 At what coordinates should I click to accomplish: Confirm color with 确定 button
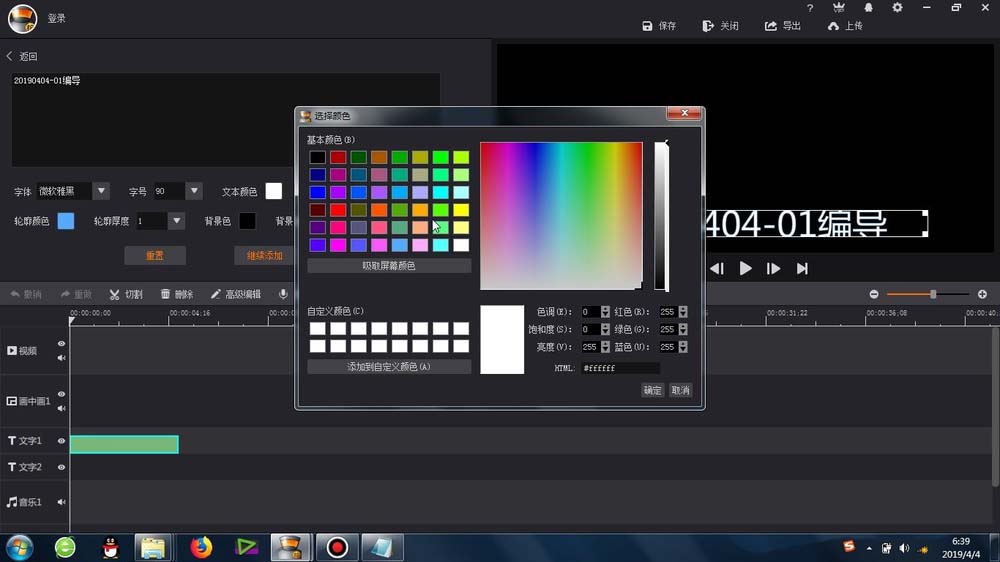[652, 390]
